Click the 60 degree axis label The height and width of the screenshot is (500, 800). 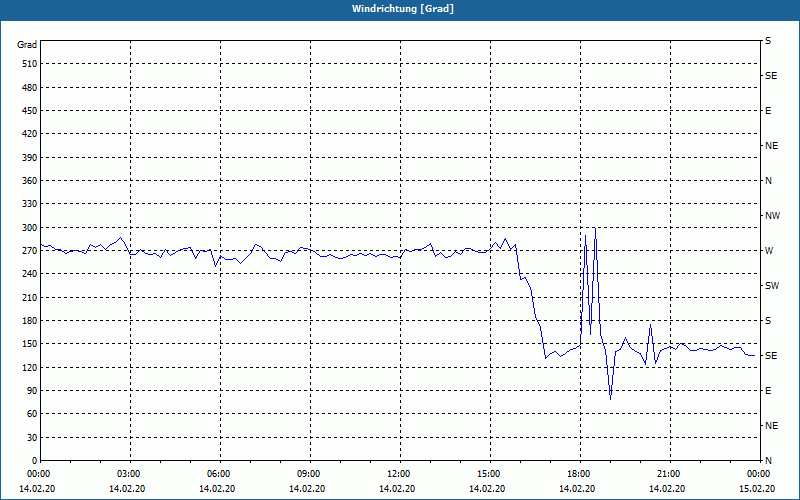[32, 414]
